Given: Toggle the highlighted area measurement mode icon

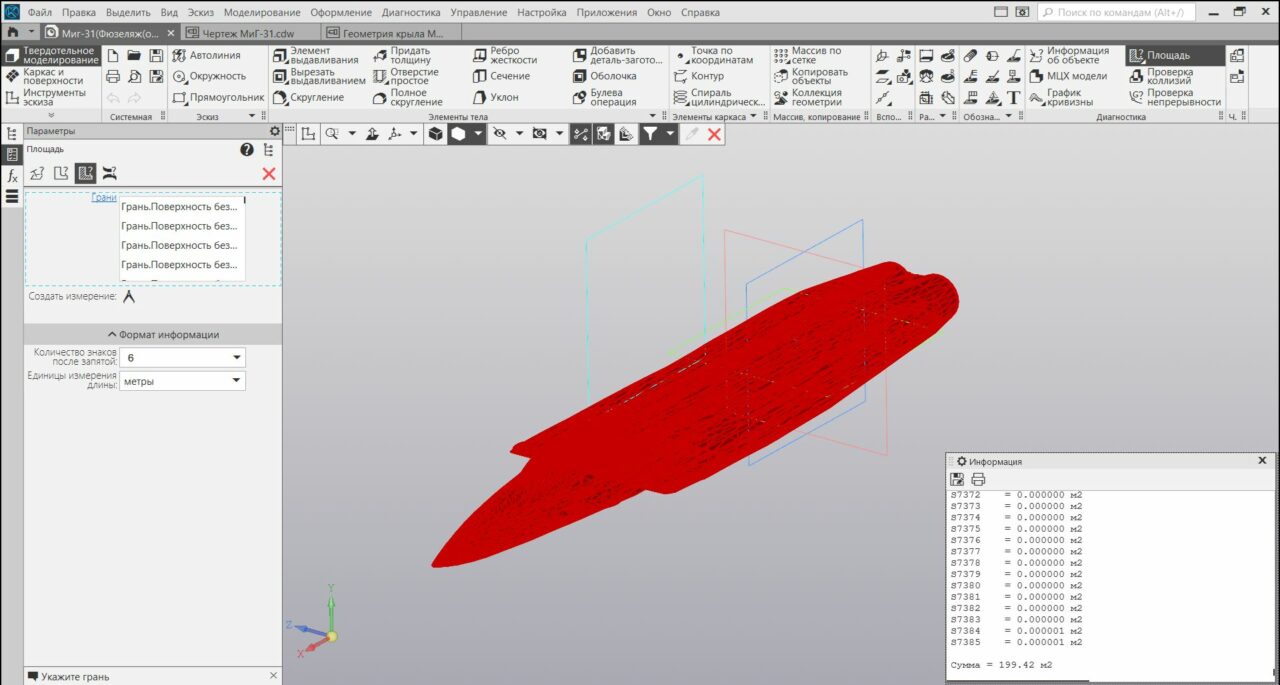Looking at the screenshot, I should point(85,173).
